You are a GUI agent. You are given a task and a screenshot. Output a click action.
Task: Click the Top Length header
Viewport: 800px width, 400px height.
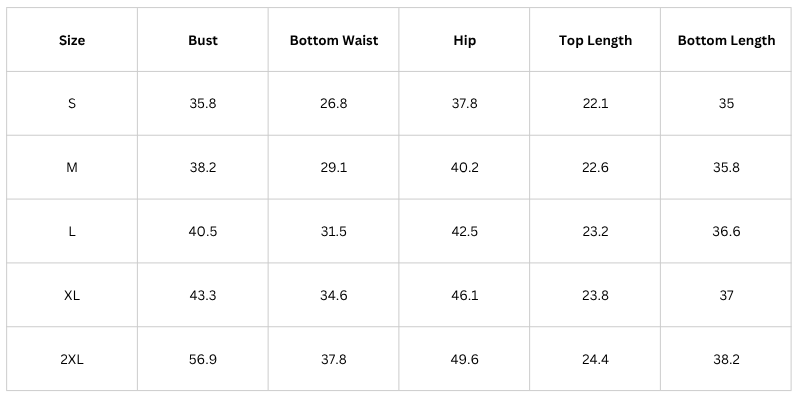595,40
